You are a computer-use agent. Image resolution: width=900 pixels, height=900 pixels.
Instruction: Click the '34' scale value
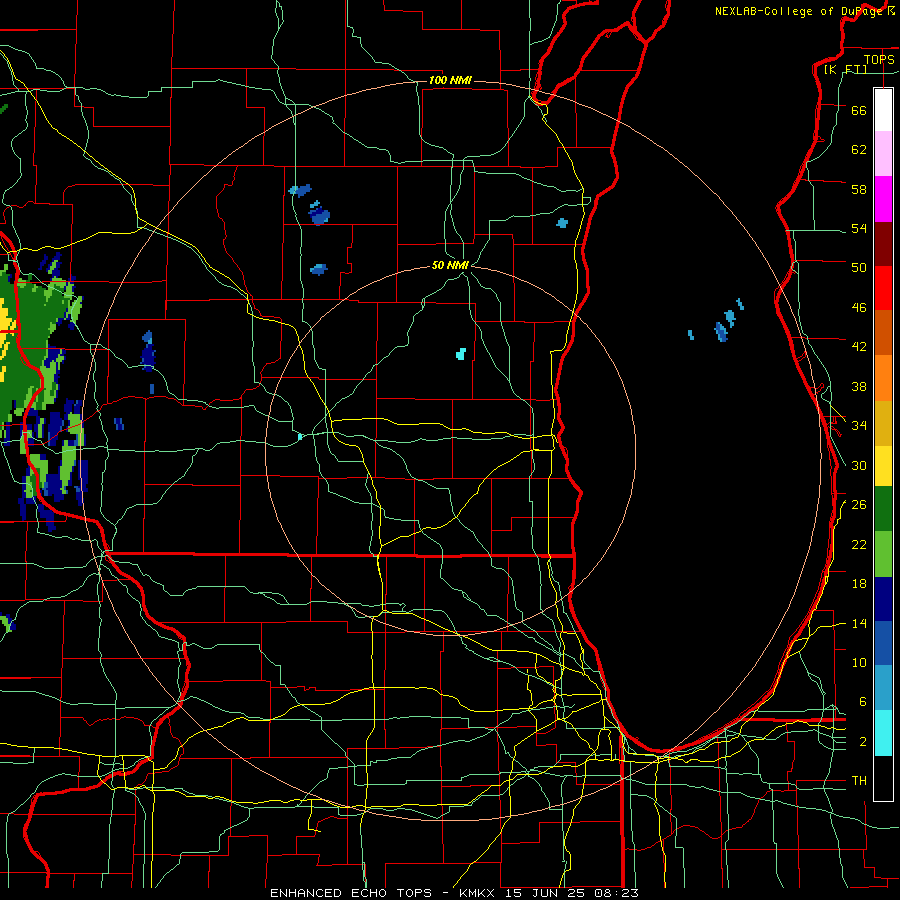point(859,426)
